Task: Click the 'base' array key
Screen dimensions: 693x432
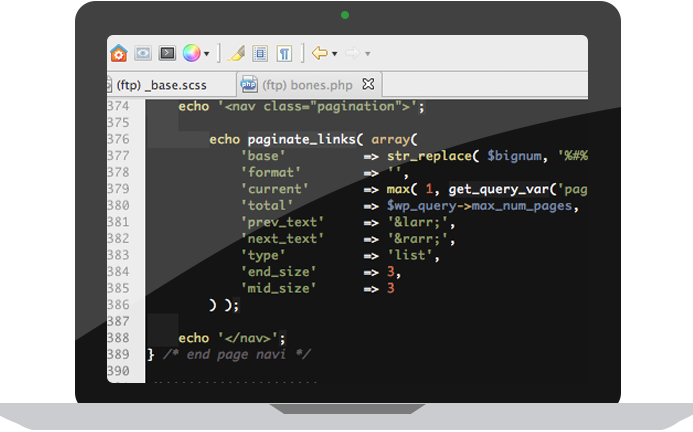Action: click(263, 156)
